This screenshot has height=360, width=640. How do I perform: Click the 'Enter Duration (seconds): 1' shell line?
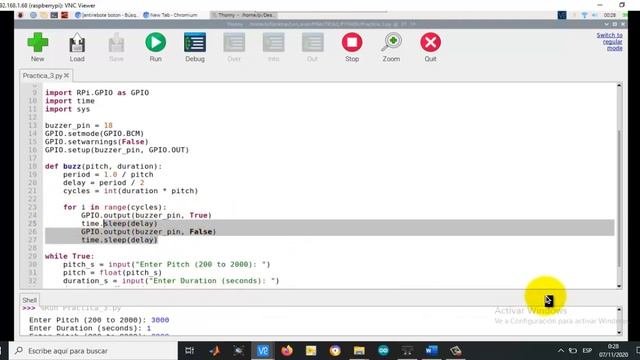tap(90, 328)
